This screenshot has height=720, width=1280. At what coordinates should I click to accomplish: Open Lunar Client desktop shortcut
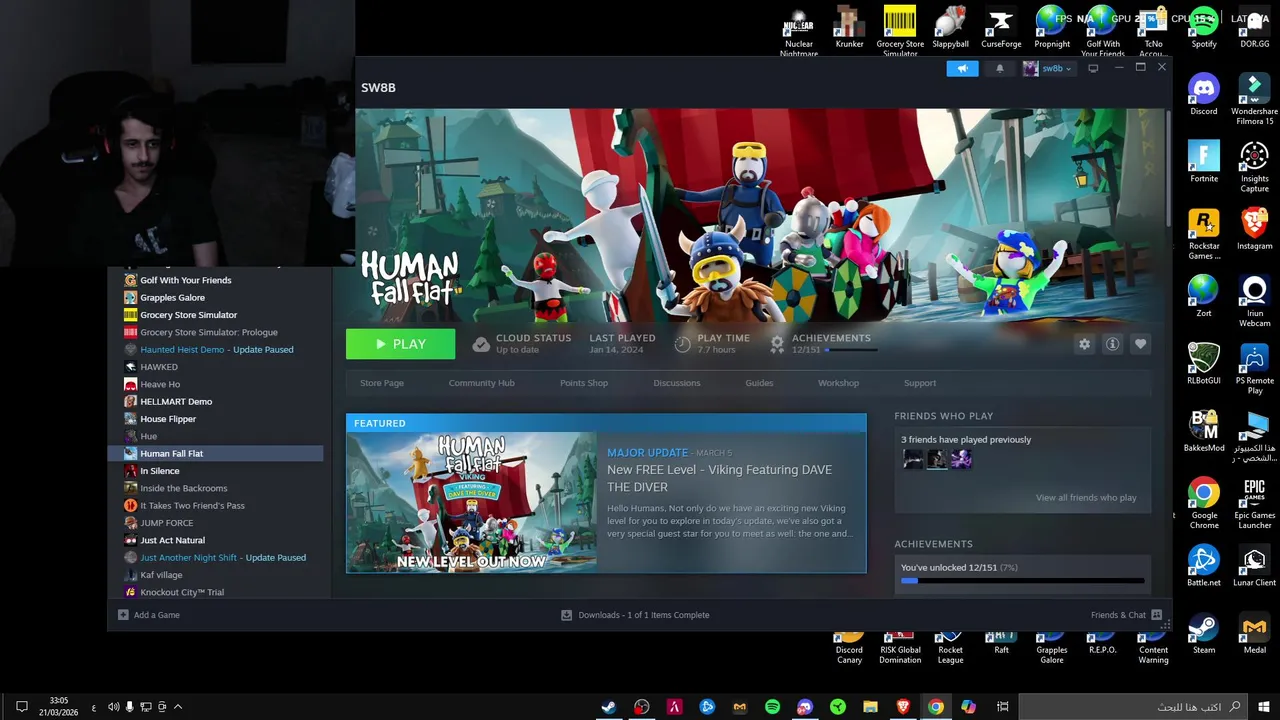1254,566
